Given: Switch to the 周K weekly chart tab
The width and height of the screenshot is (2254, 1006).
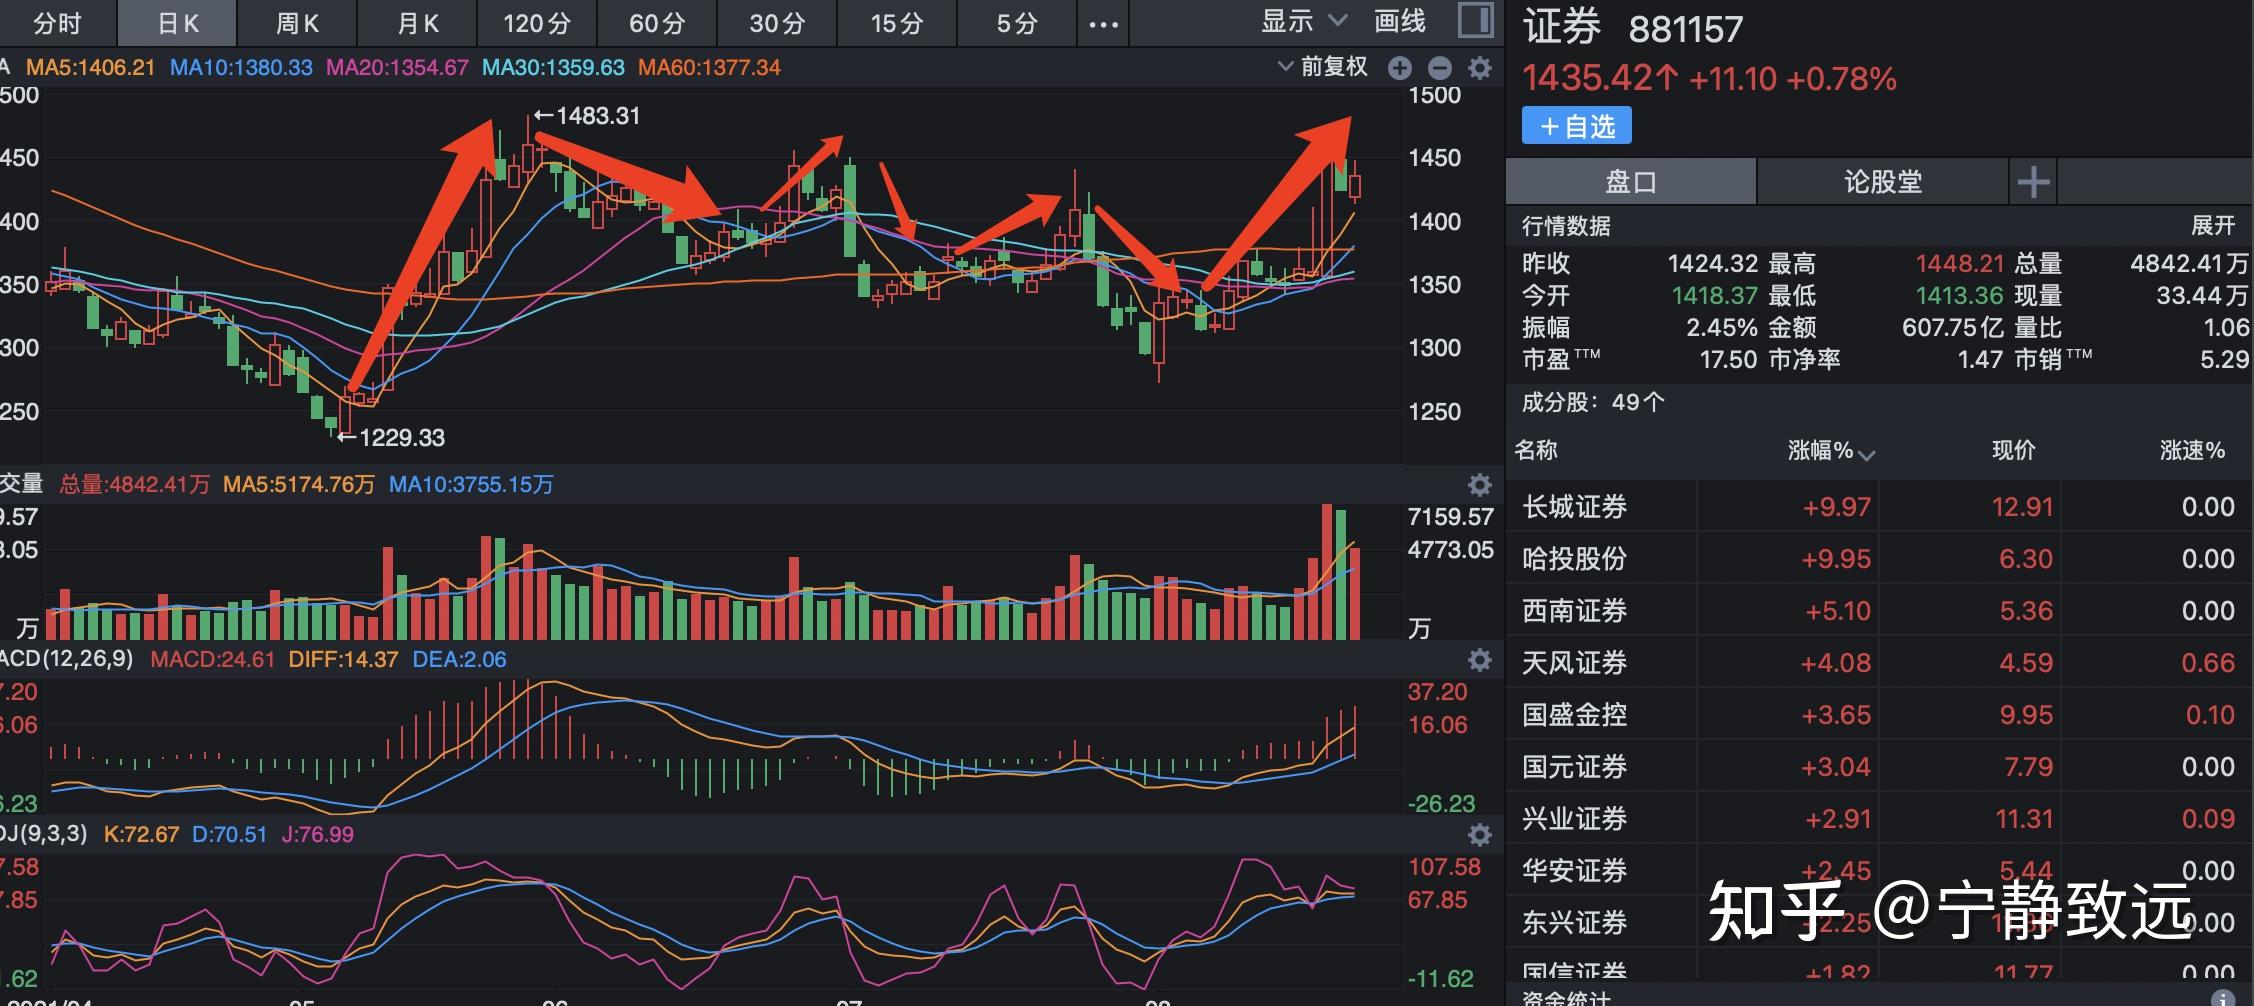Looking at the screenshot, I should (x=297, y=23).
